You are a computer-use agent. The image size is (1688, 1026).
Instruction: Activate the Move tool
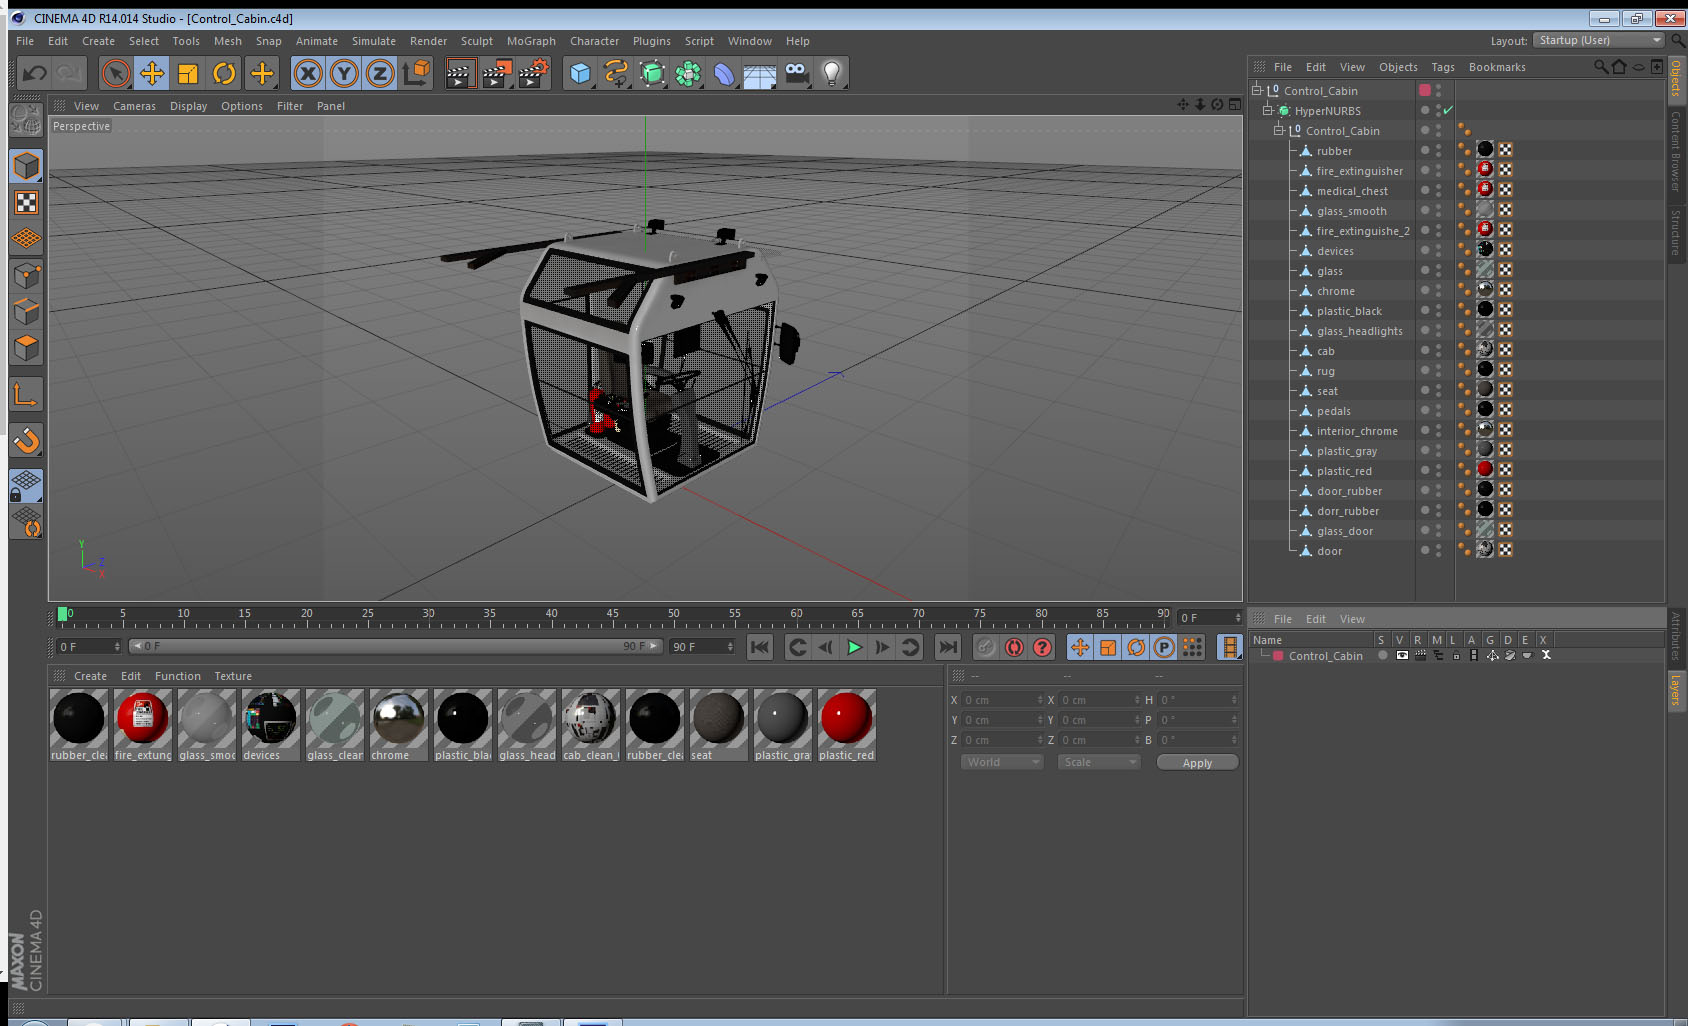point(152,73)
